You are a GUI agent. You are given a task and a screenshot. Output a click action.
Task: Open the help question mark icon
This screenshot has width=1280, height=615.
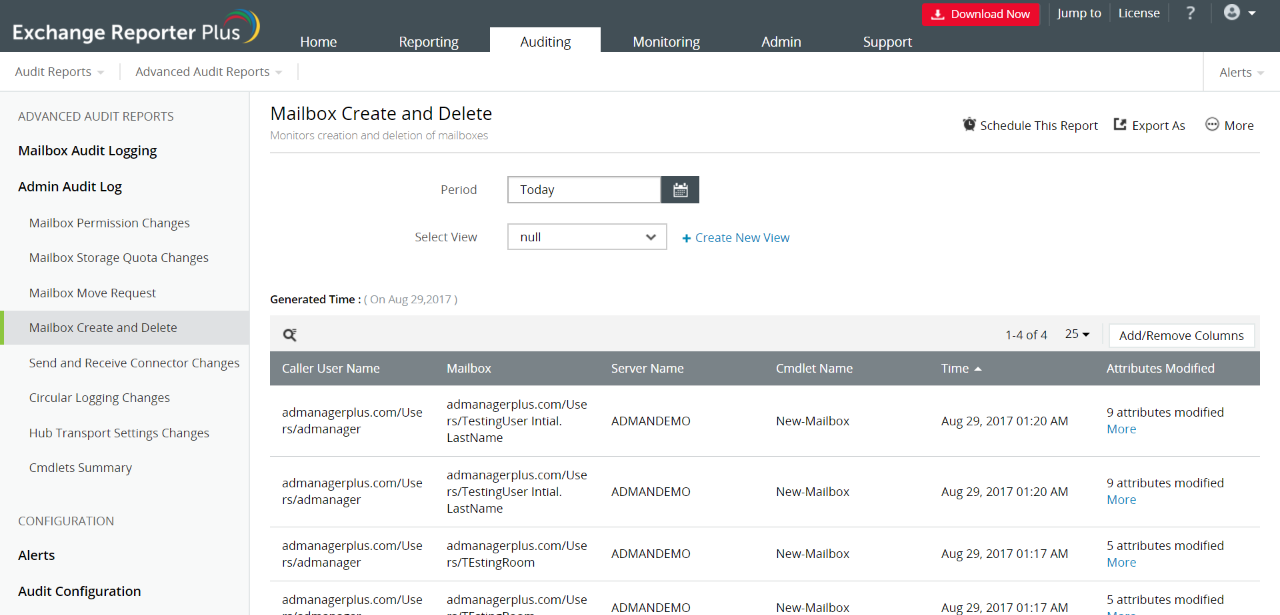pos(1190,14)
